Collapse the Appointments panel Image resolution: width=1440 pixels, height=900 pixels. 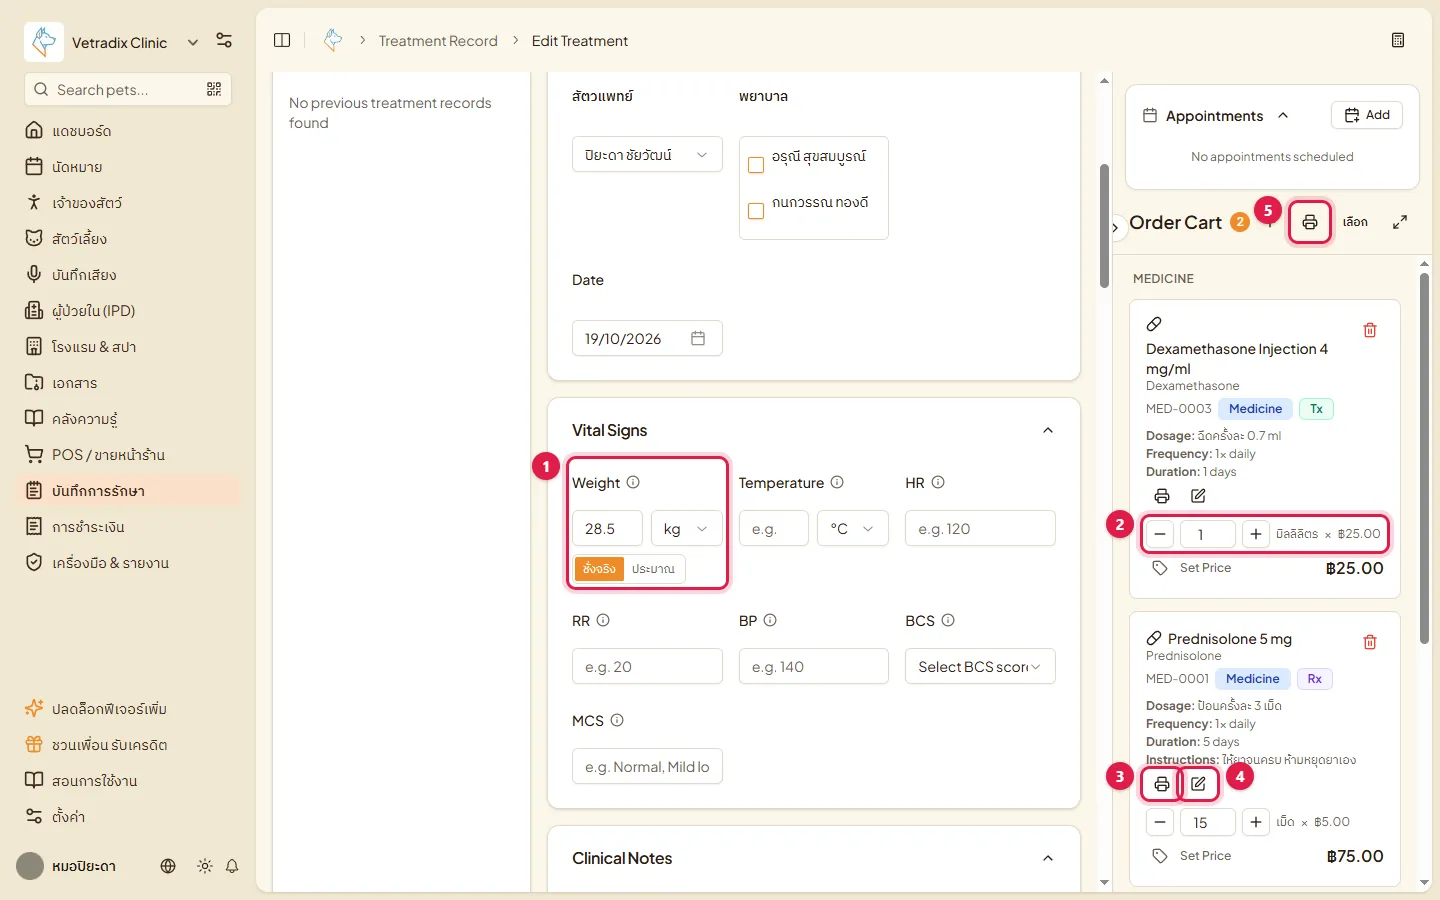pyautogui.click(x=1283, y=116)
